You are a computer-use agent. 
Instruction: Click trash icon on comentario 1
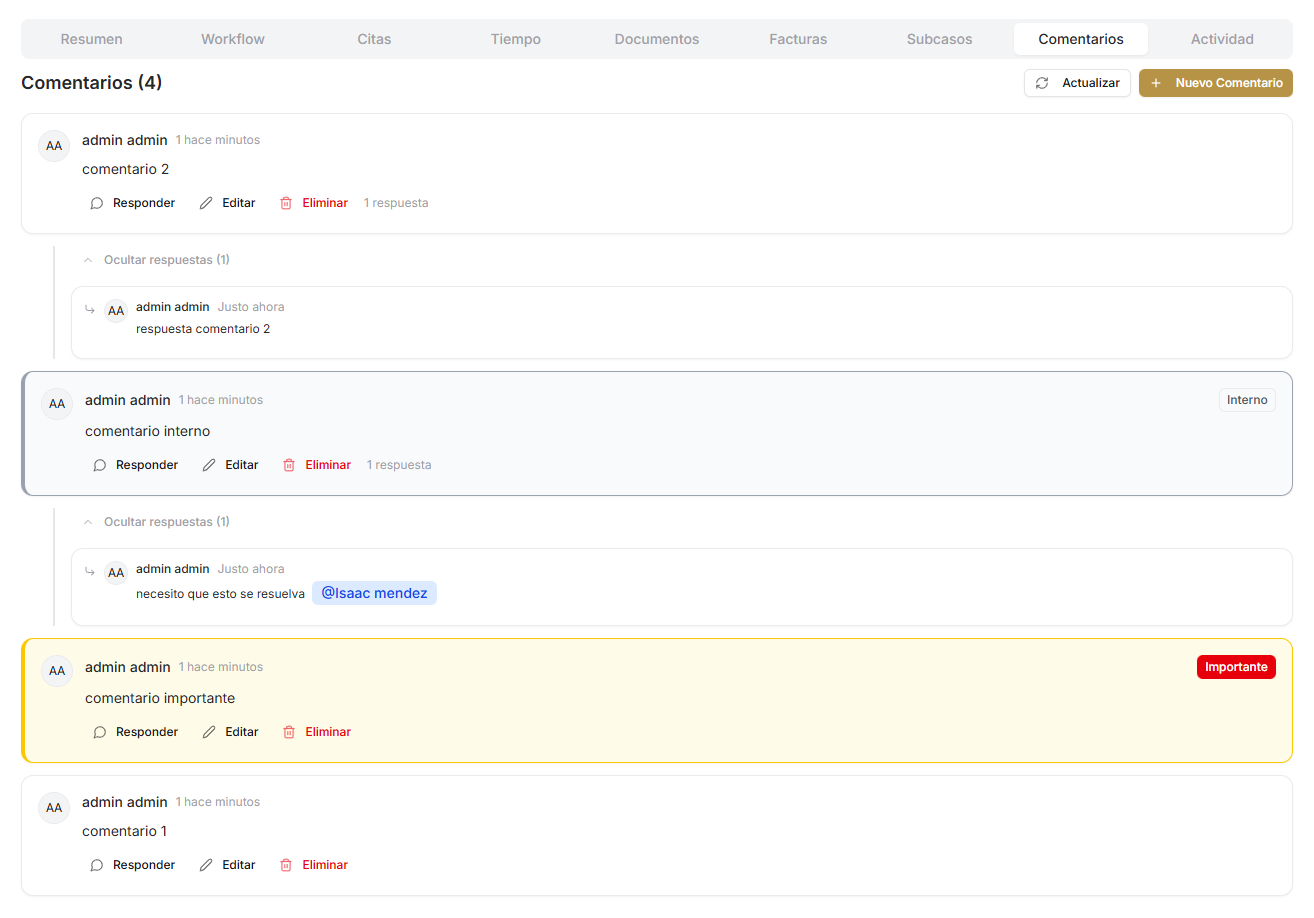pos(286,865)
